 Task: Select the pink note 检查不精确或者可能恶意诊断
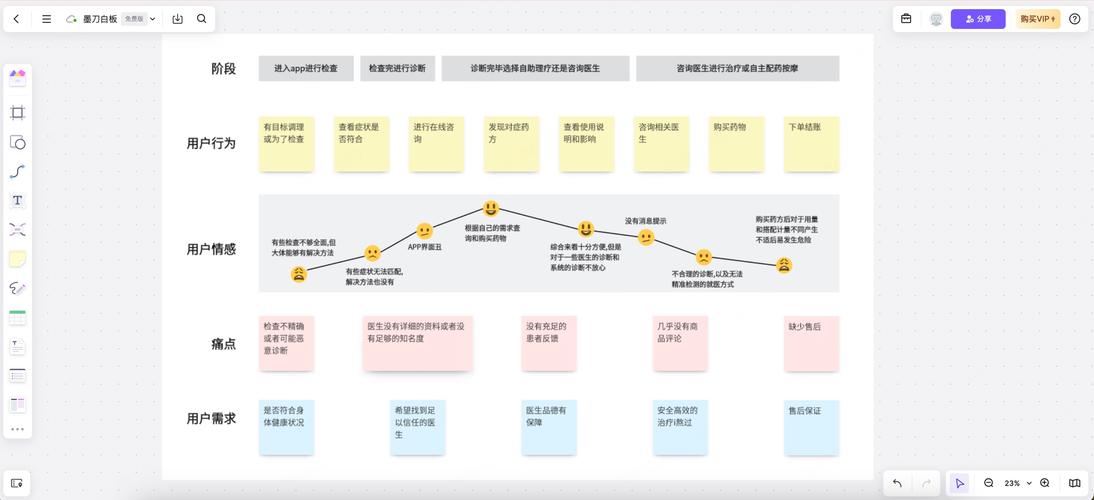[287, 343]
